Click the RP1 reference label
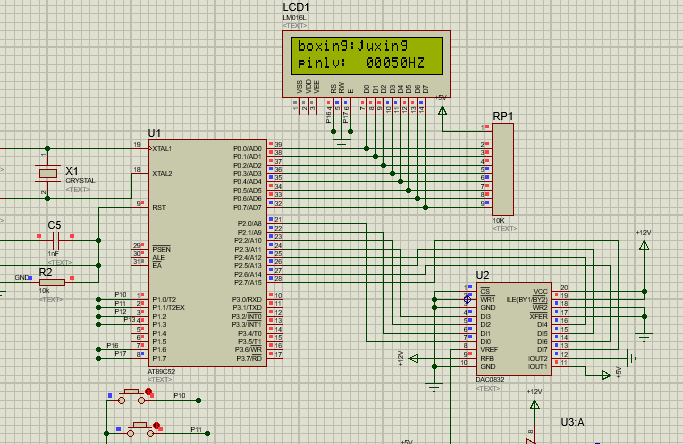Image resolution: width=683 pixels, height=444 pixels. pyautogui.click(x=503, y=116)
